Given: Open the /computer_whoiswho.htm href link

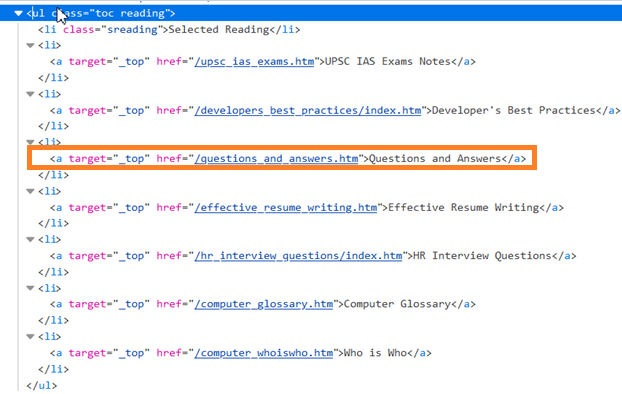Looking at the screenshot, I should [263, 353].
